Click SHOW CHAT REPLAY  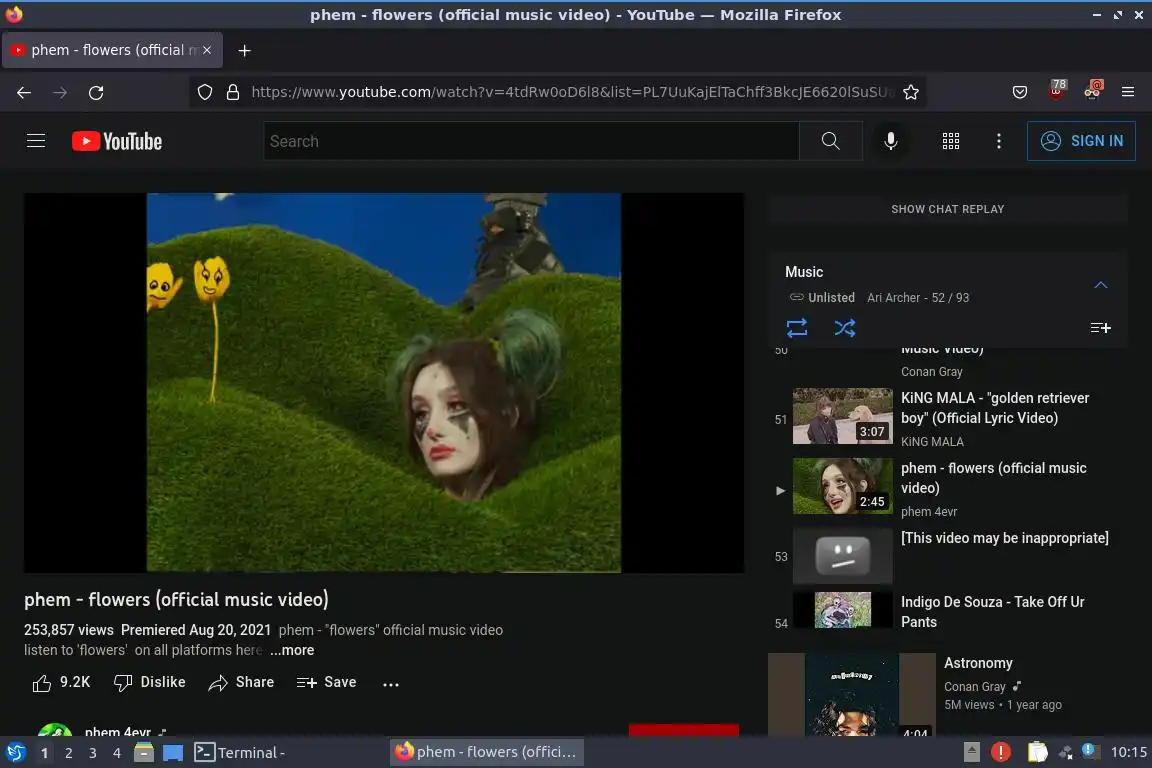pyautogui.click(x=948, y=209)
